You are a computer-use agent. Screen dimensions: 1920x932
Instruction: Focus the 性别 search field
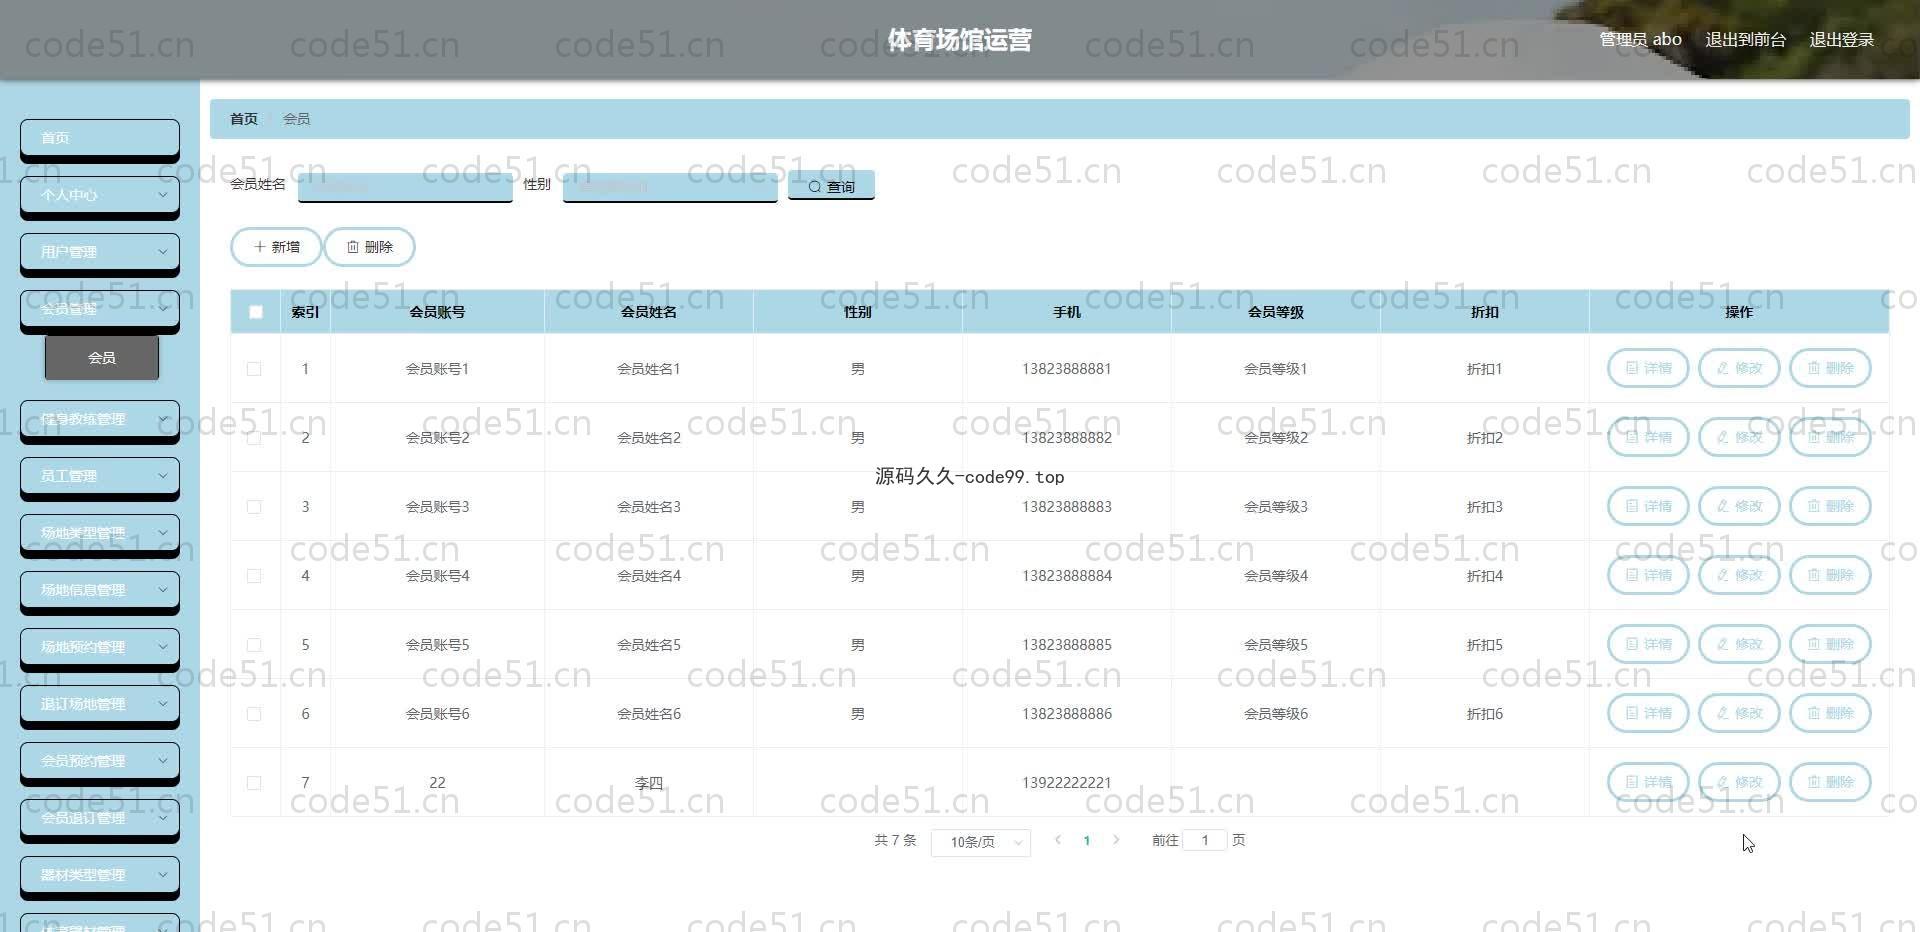pyautogui.click(x=670, y=186)
